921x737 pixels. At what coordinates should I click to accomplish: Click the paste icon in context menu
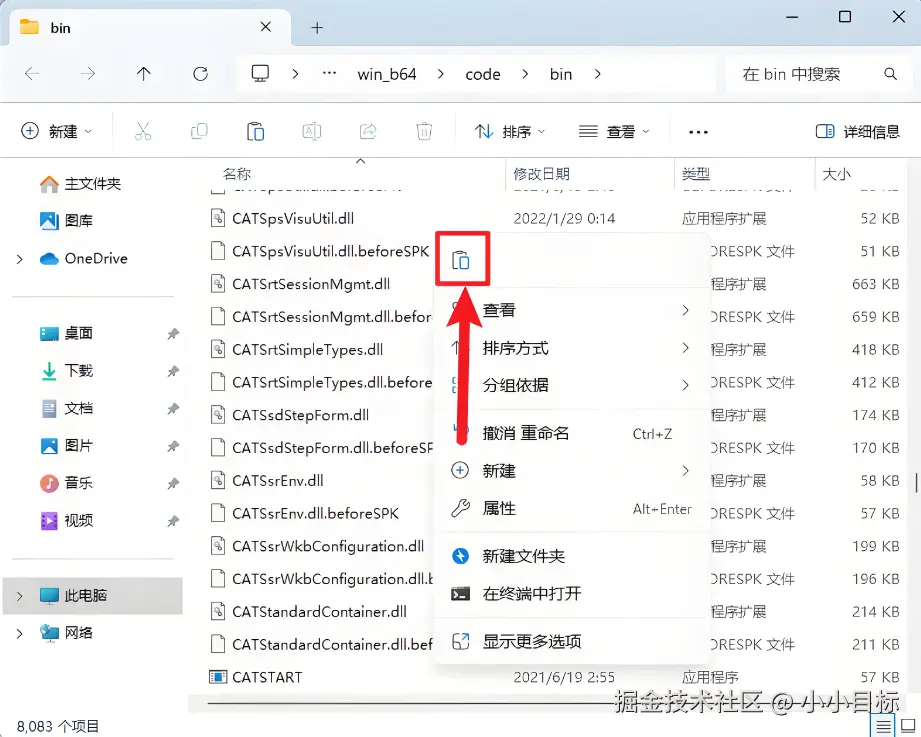coord(461,260)
